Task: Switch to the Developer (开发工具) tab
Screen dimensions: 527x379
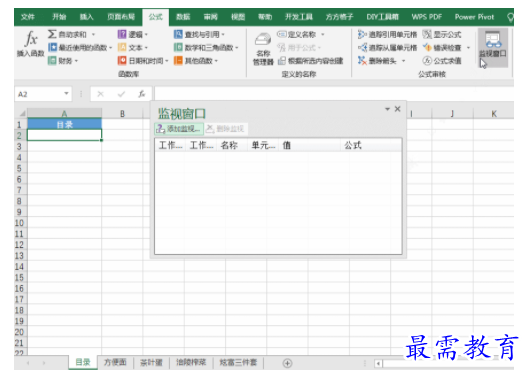Action: coord(299,17)
